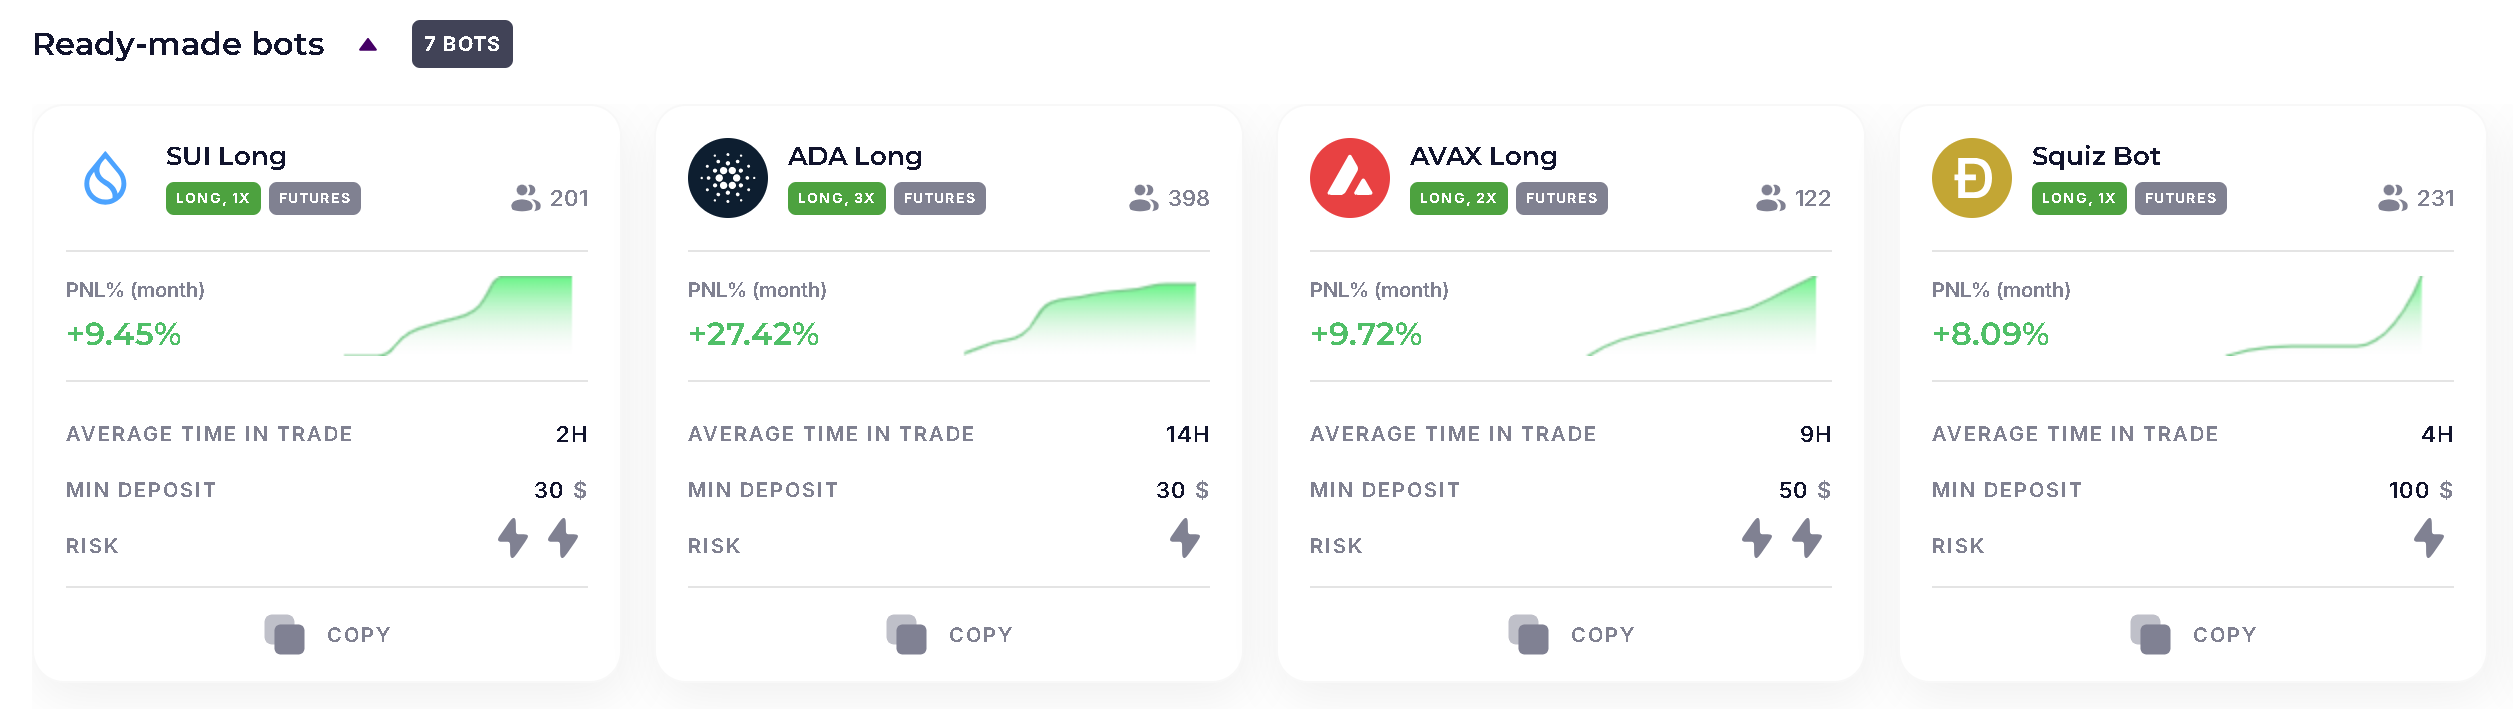Click the Dogecoin icon on Squiz Bot
The height and width of the screenshot is (709, 2513).
[x=1971, y=178]
